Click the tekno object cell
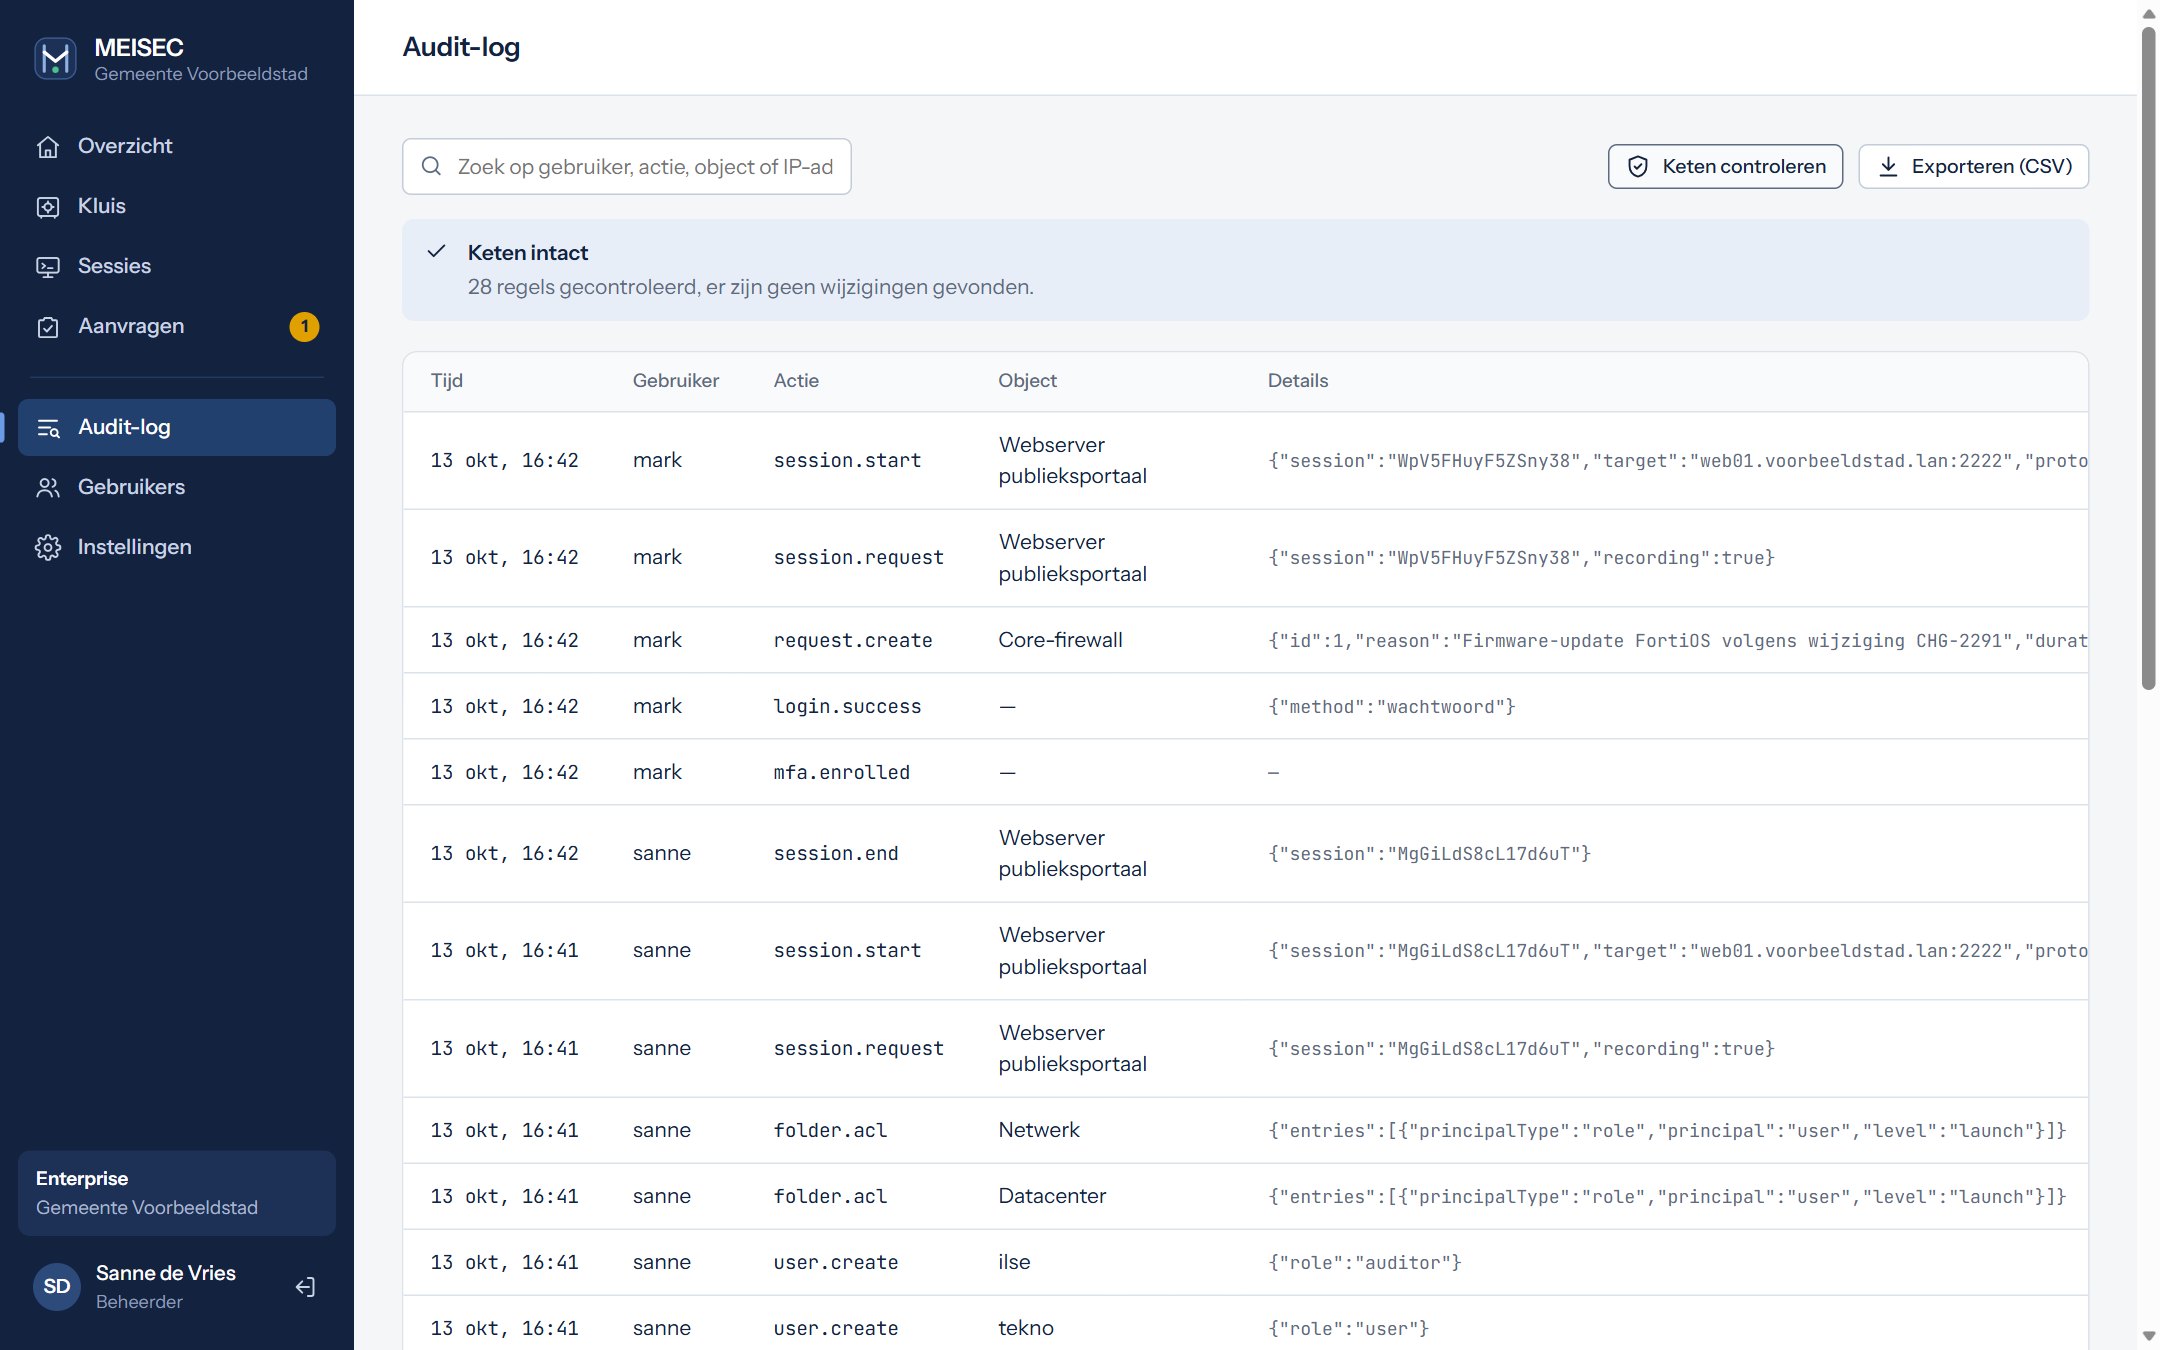Screen dimensions: 2160x1350 1026,1328
